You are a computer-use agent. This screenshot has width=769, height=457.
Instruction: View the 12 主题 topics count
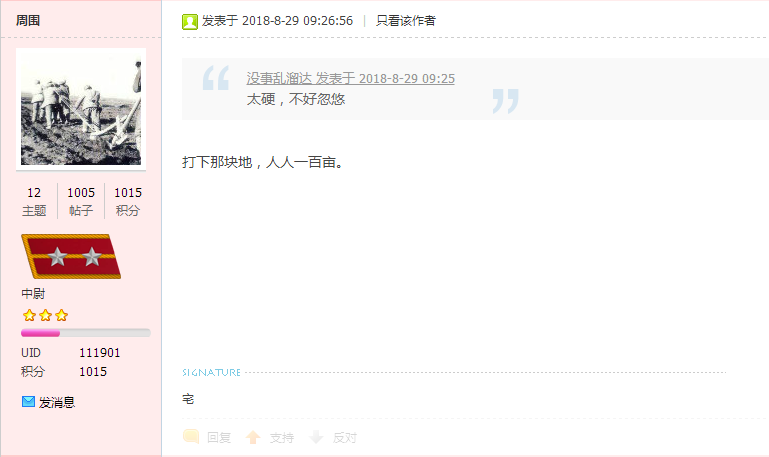pos(34,202)
